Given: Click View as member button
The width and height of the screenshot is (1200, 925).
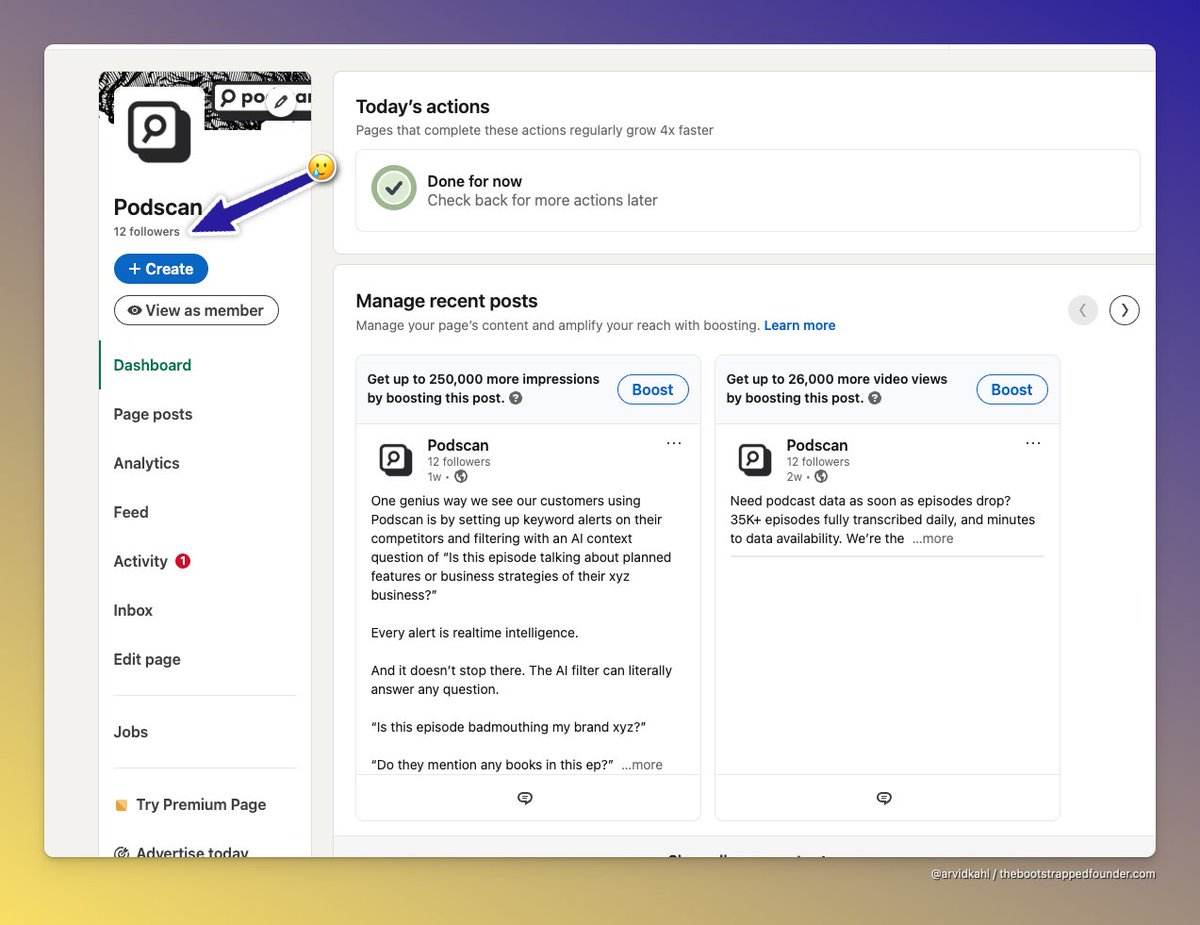Looking at the screenshot, I should [x=196, y=310].
